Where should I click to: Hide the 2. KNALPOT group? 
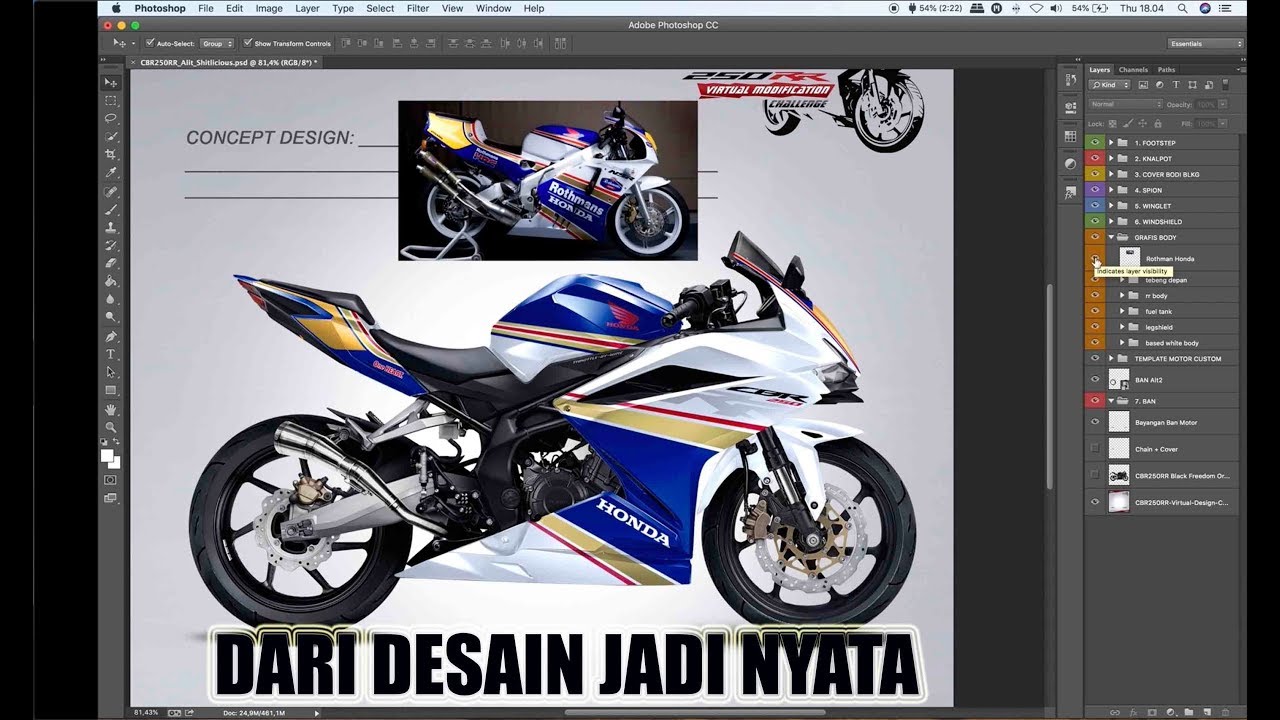tap(1095, 158)
